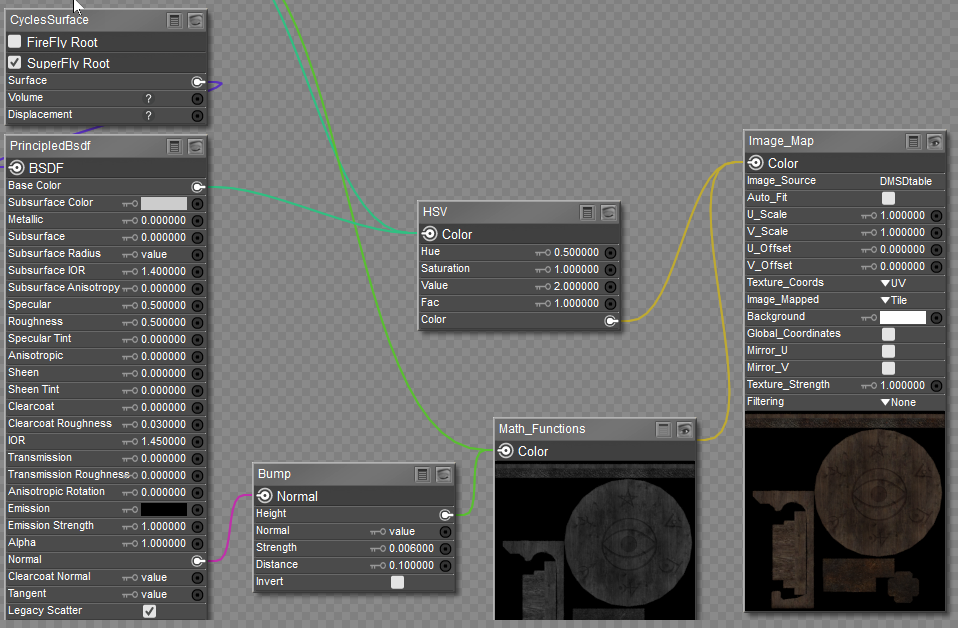Click the Displacement input socket on CyclesSurface
This screenshot has height=628, width=958.
(197, 115)
